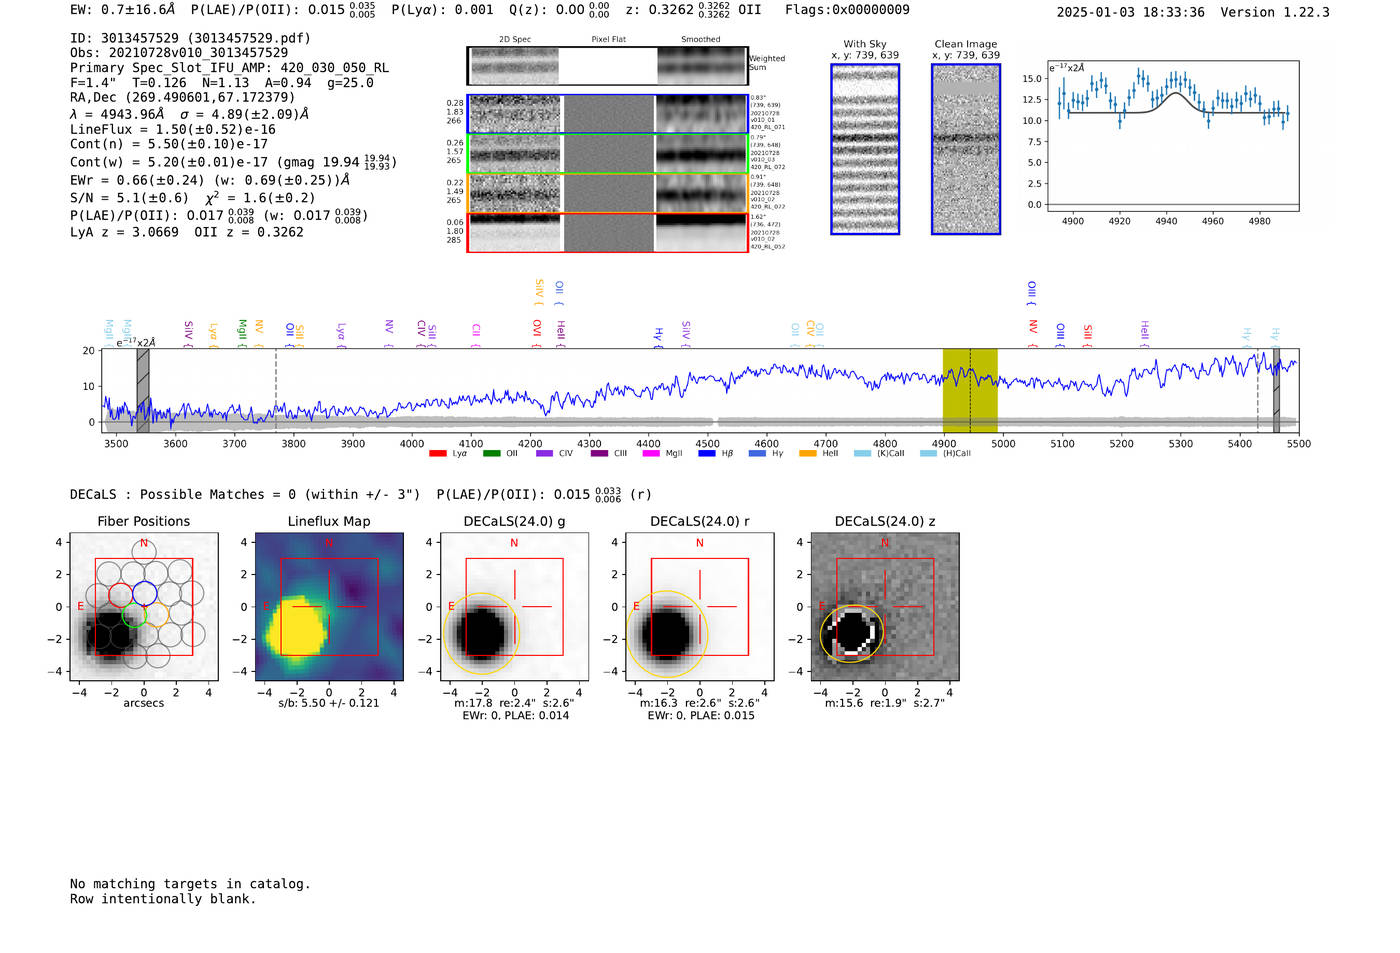1400x953 pixels.
Task: Click the Lyα red legend swatch
Action: pyautogui.click(x=437, y=454)
